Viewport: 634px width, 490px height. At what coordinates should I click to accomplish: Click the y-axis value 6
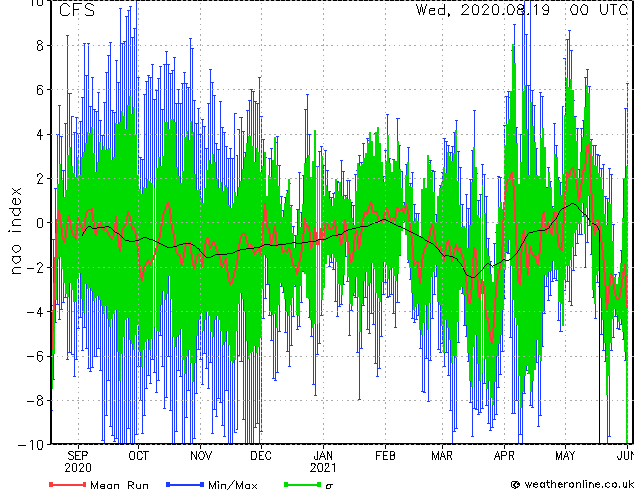pos(40,90)
